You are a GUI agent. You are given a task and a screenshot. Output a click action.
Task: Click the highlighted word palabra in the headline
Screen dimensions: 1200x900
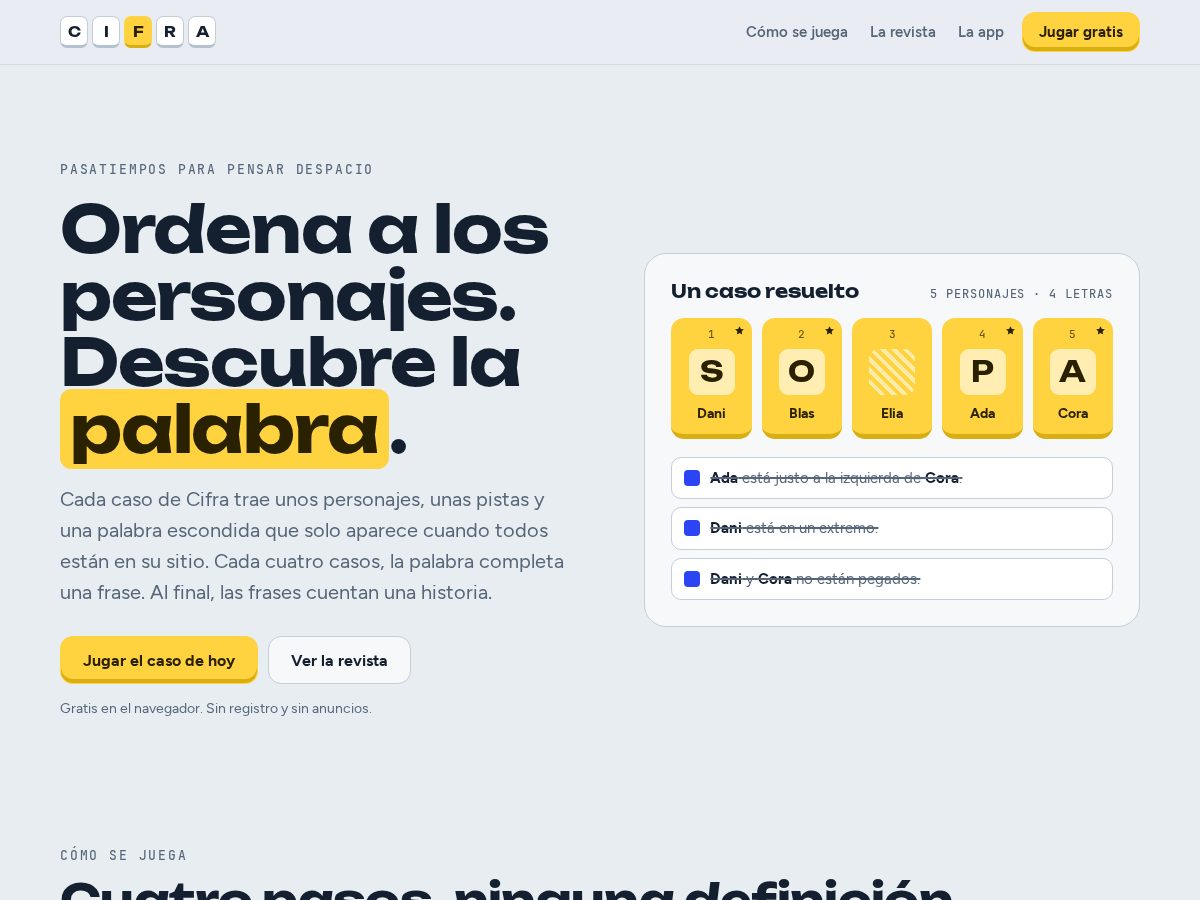click(x=224, y=429)
